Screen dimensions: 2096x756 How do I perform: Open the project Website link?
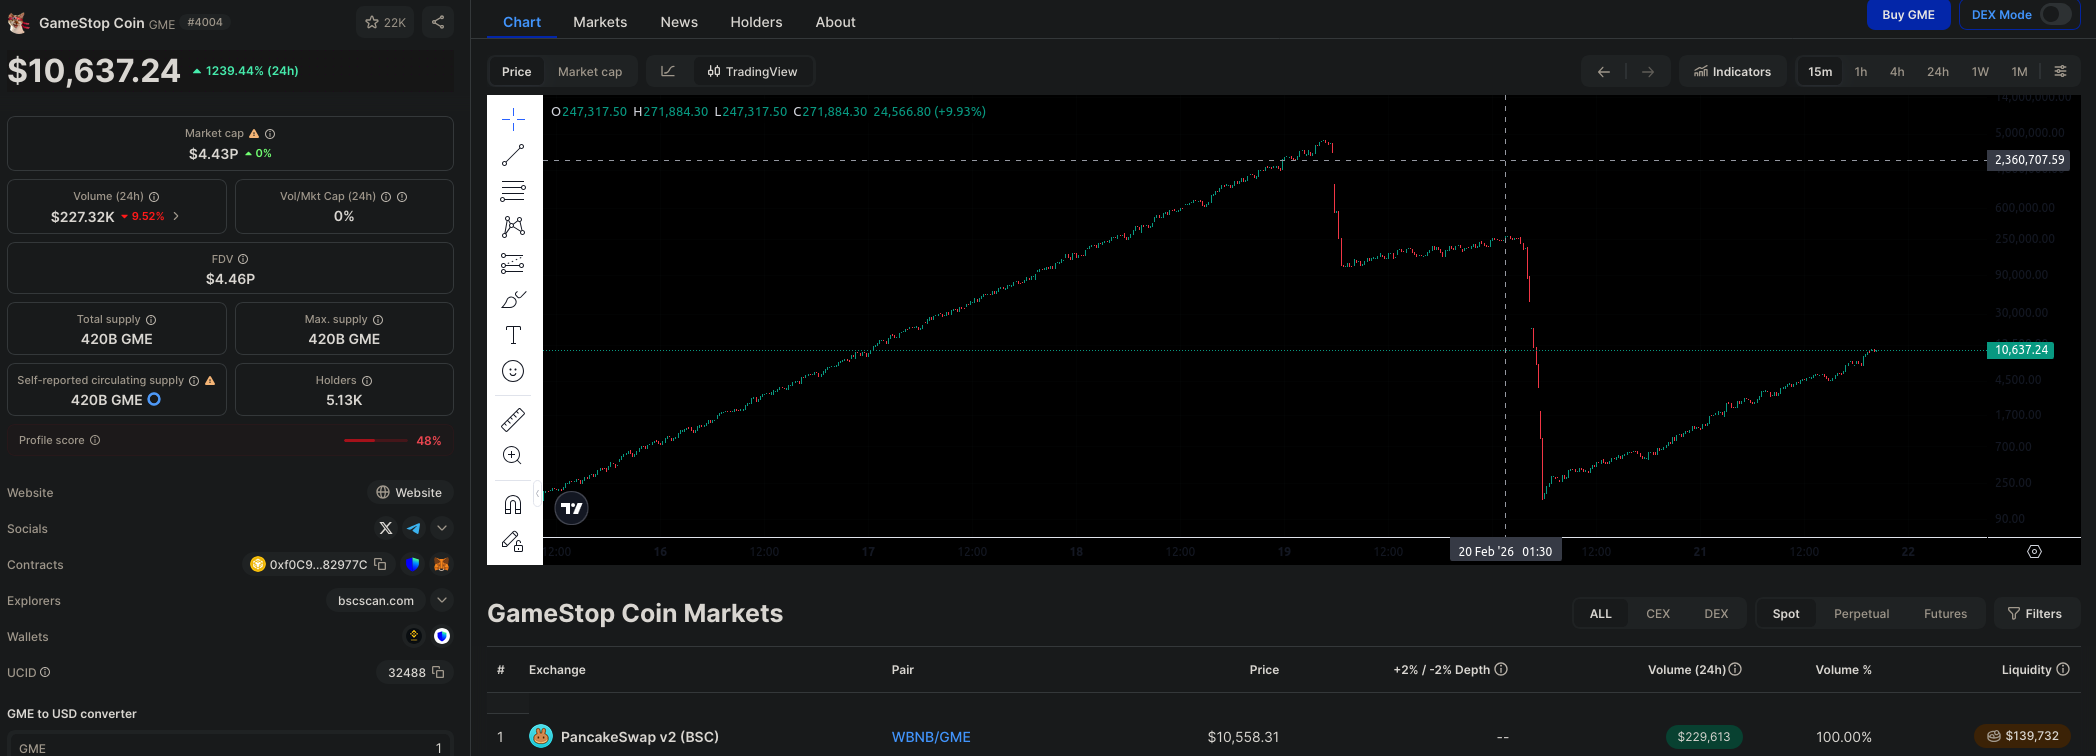pyautogui.click(x=409, y=492)
